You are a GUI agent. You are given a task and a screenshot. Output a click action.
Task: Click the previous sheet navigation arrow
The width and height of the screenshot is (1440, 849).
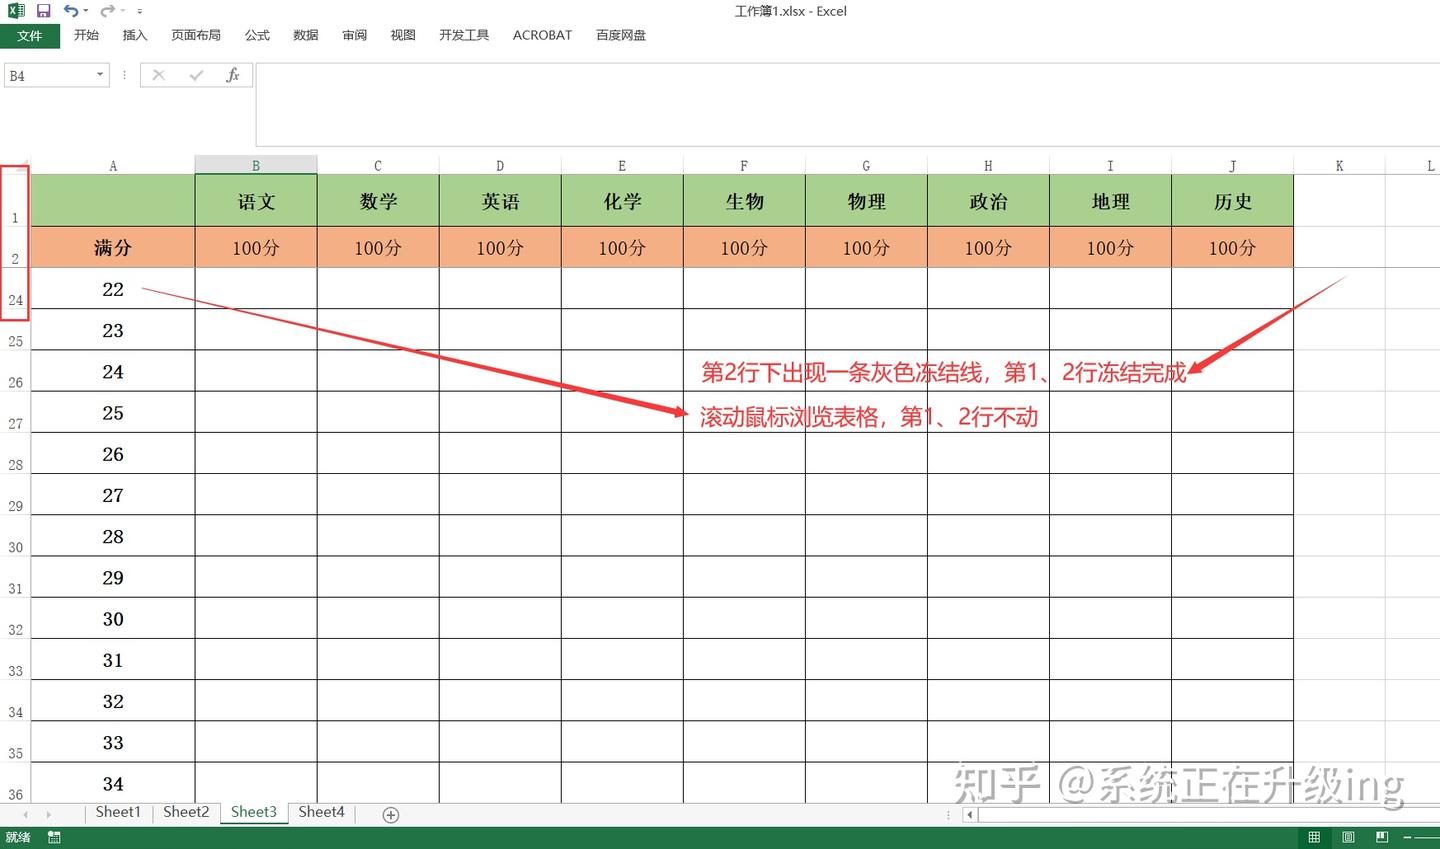pyautogui.click(x=25, y=814)
